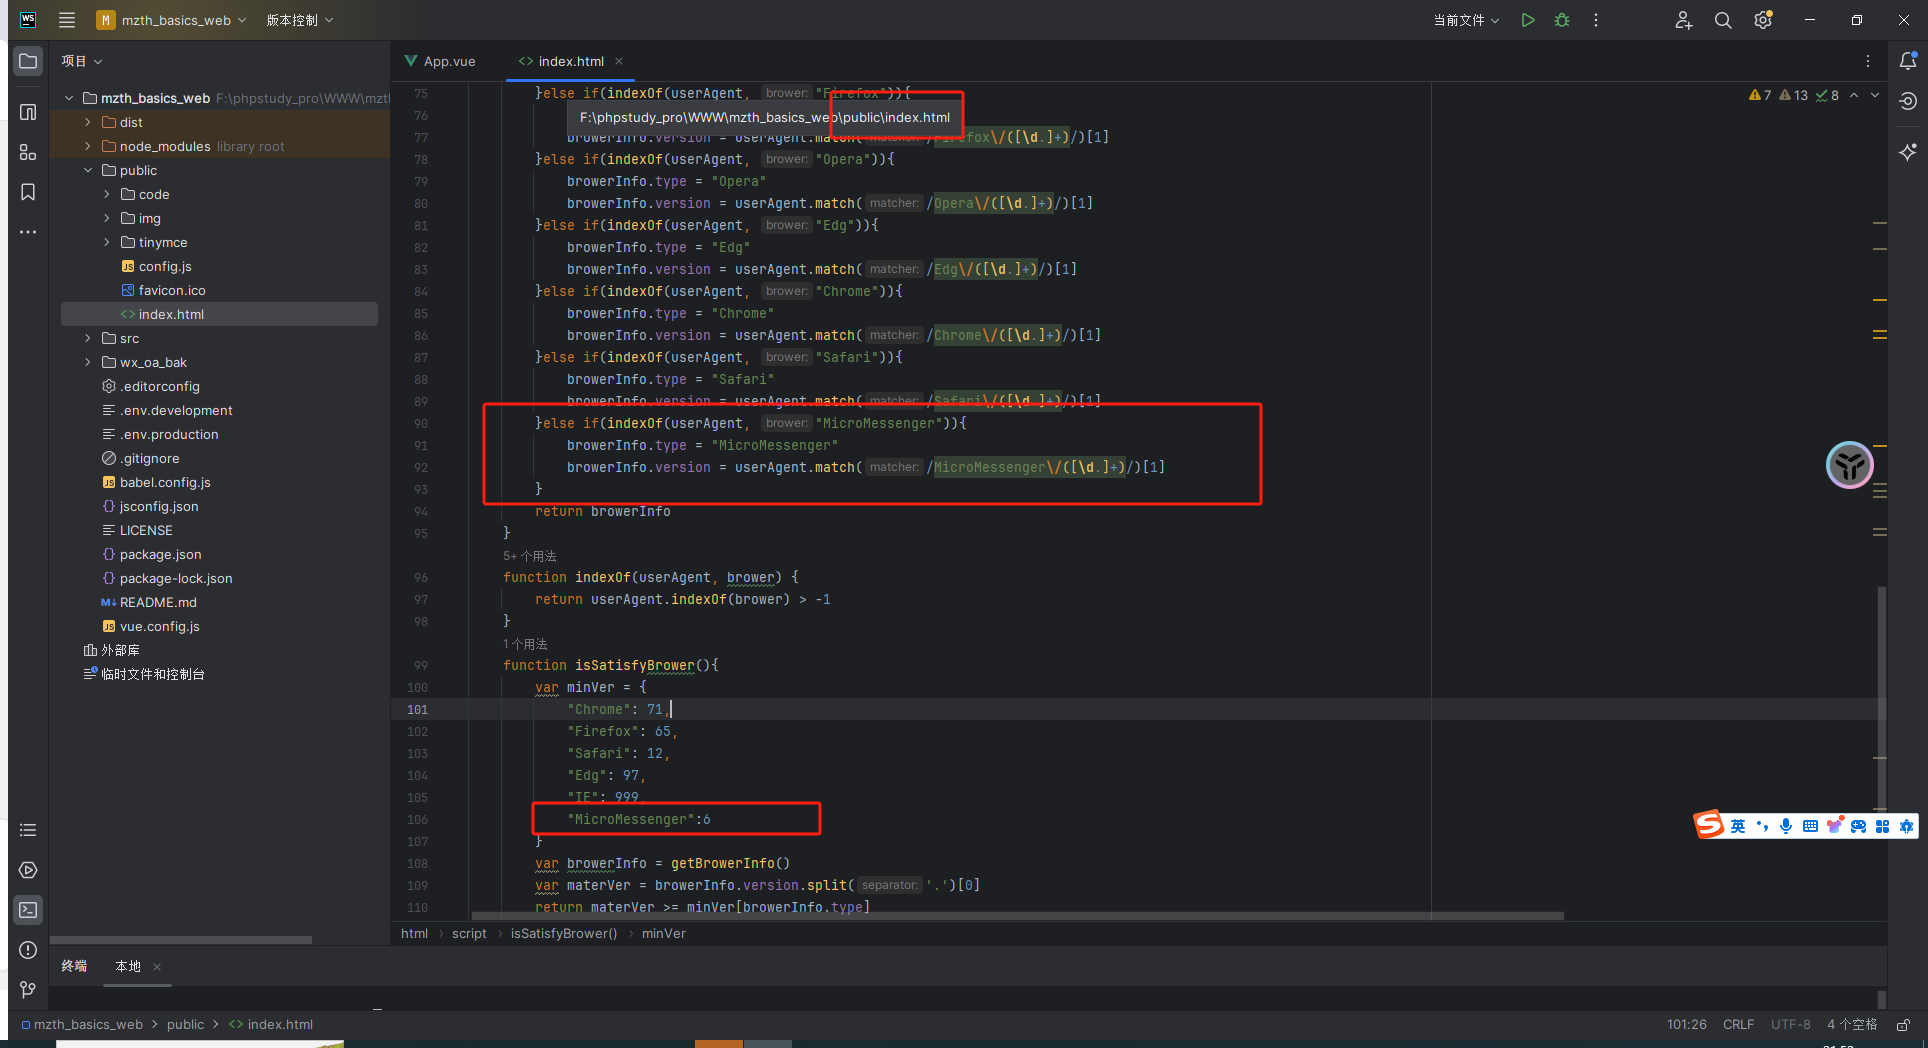Toggle the Terminal tool window icon
The height and width of the screenshot is (1048, 1928).
tap(28, 910)
